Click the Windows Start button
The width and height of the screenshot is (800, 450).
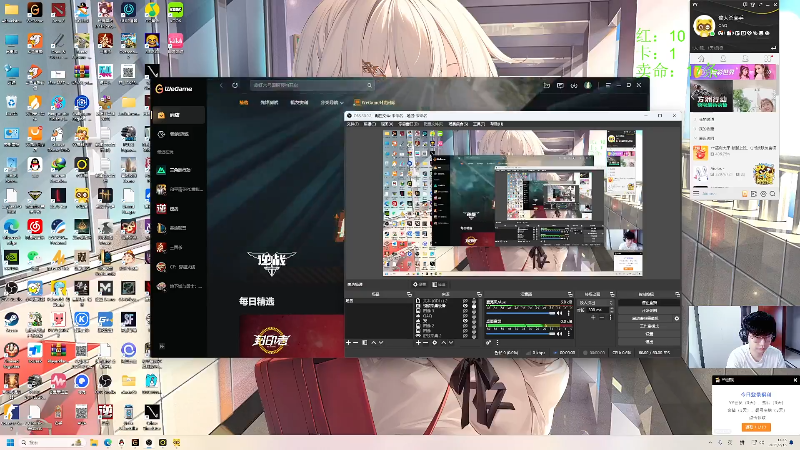(10, 442)
